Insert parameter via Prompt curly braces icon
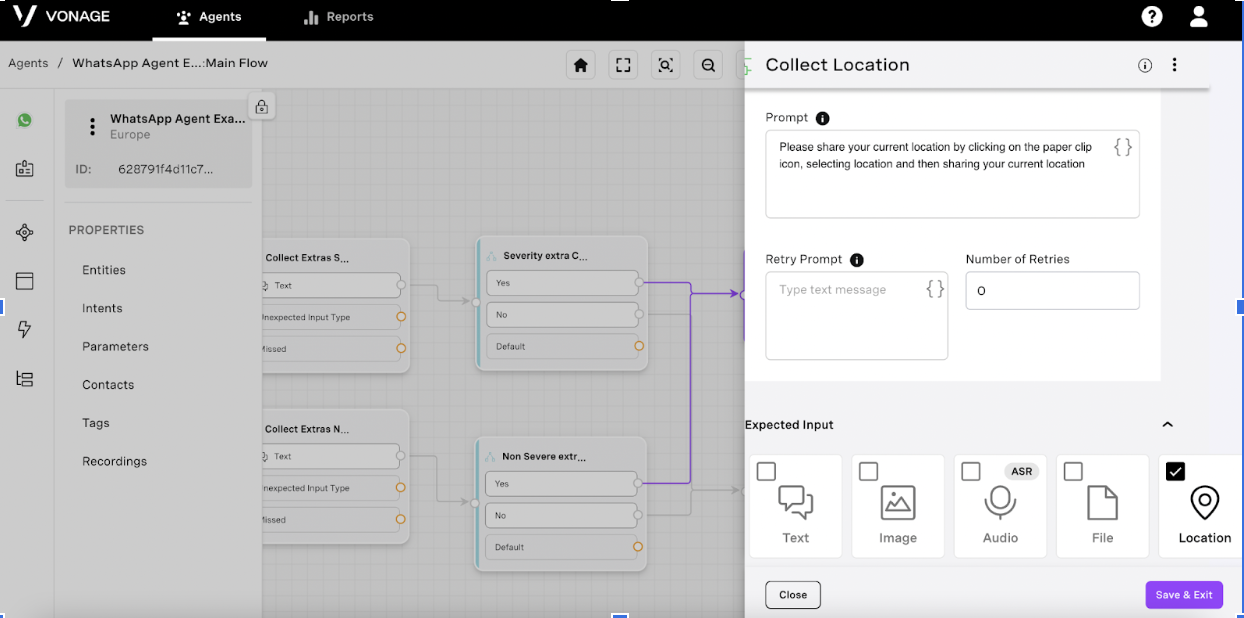 tap(1123, 147)
